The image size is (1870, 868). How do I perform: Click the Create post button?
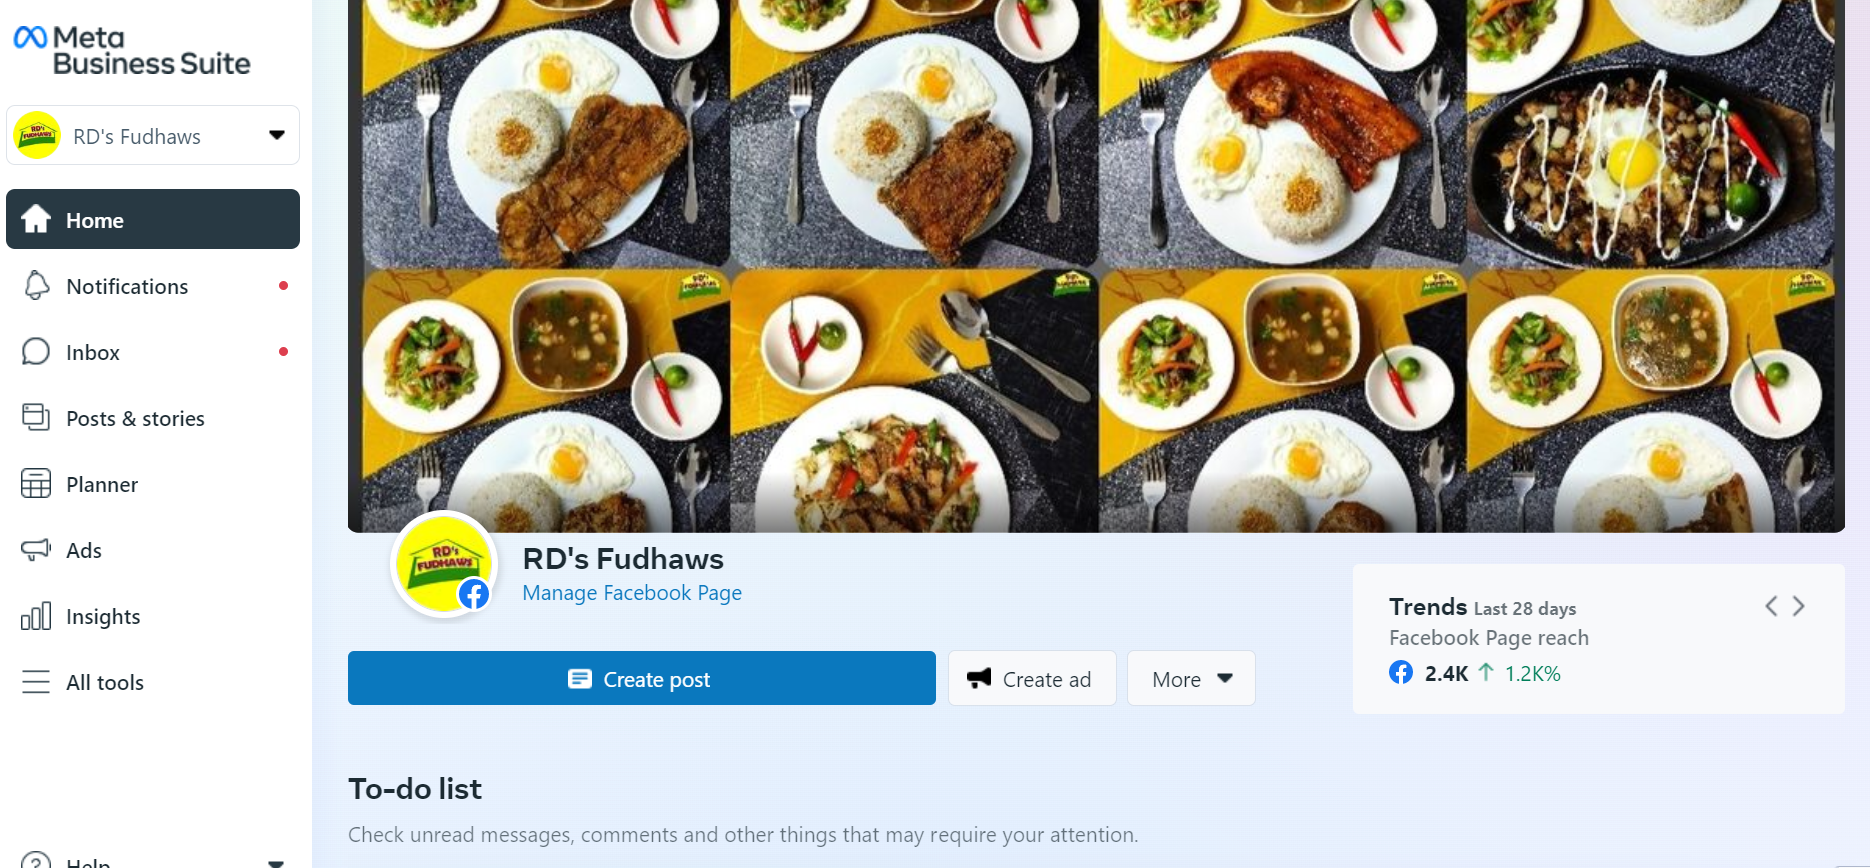point(641,679)
